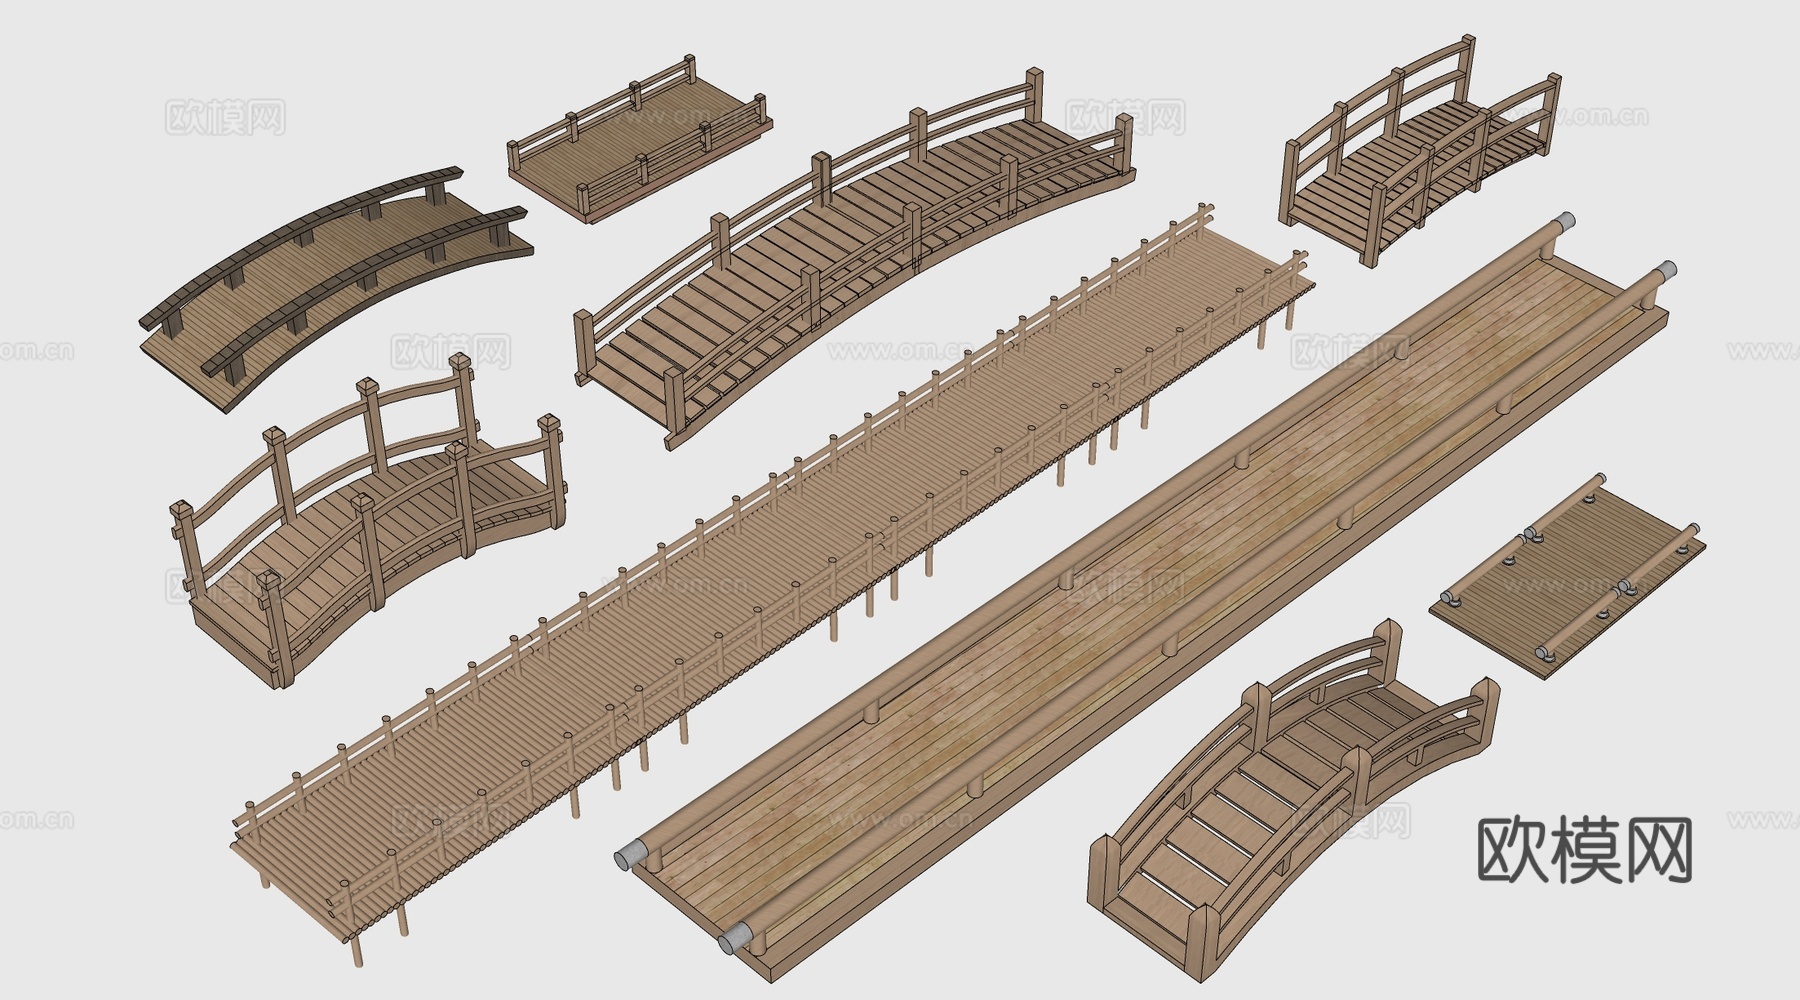Pick the small flat platform with post railings
Image resolution: width=1800 pixels, height=1000 pixels.
pos(640,140)
